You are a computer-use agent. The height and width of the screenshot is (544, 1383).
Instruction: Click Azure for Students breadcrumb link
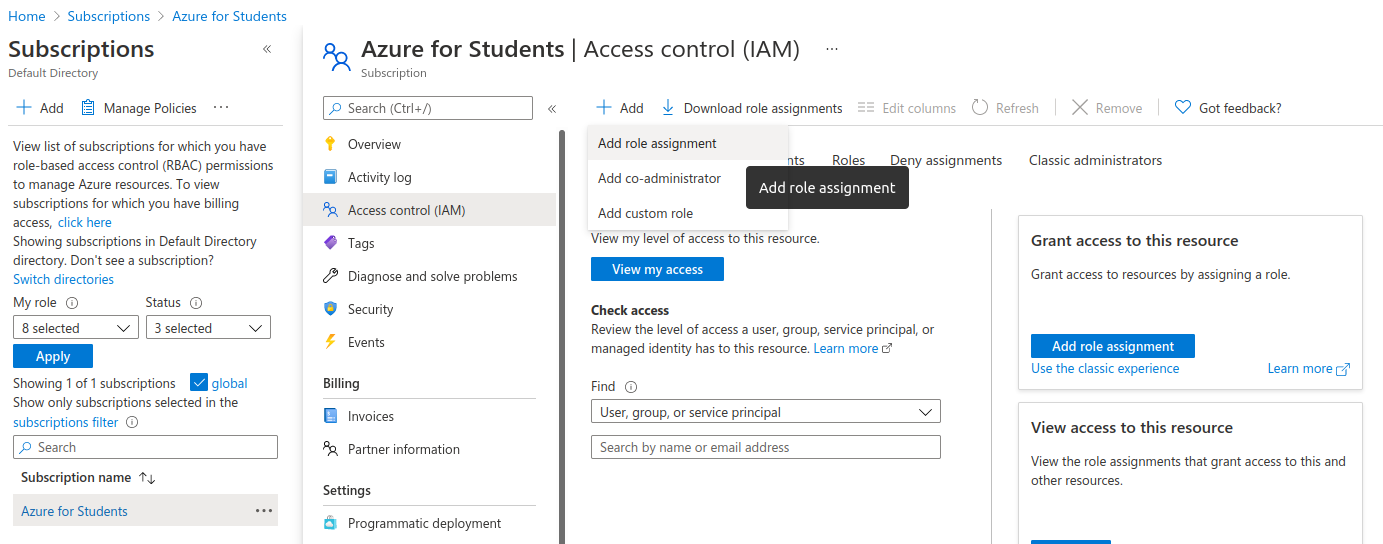[229, 16]
